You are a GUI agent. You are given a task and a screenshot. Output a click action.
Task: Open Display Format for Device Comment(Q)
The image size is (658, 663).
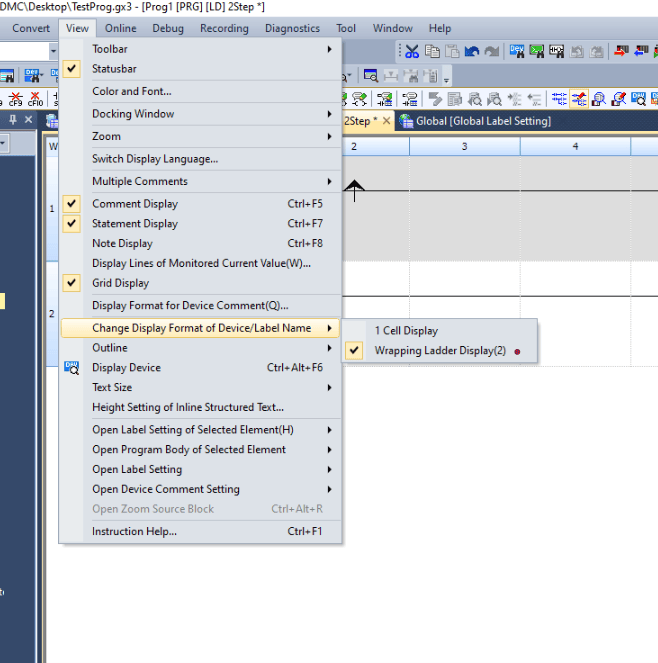coord(200,306)
